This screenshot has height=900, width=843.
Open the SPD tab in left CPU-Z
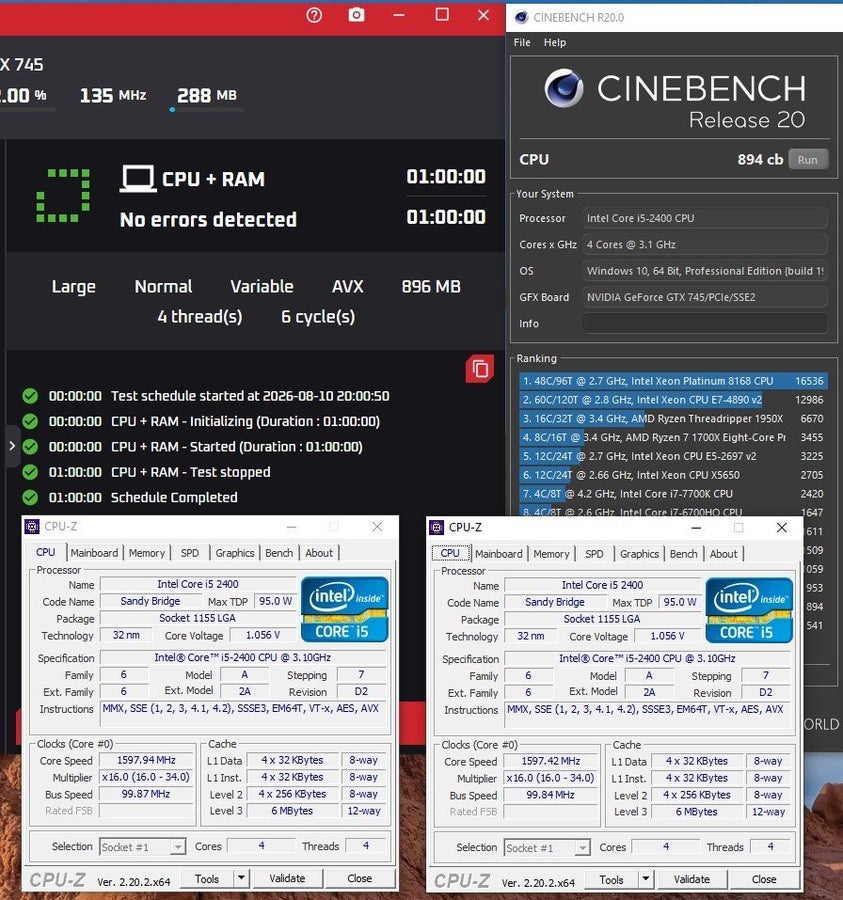189,553
